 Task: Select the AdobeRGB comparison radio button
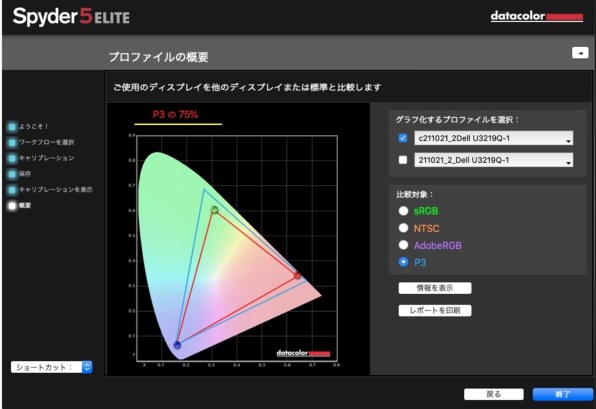pos(403,245)
